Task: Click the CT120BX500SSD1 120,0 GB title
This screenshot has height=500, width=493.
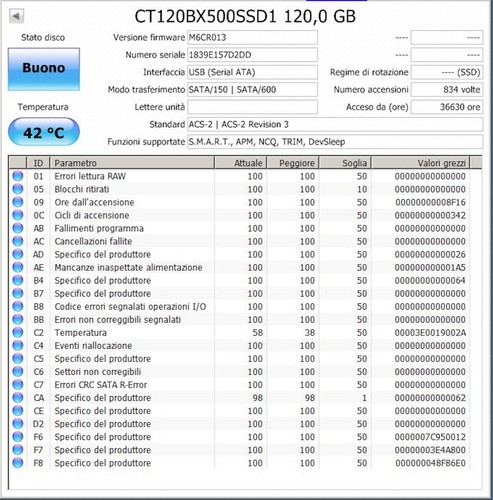Action: (x=245, y=16)
